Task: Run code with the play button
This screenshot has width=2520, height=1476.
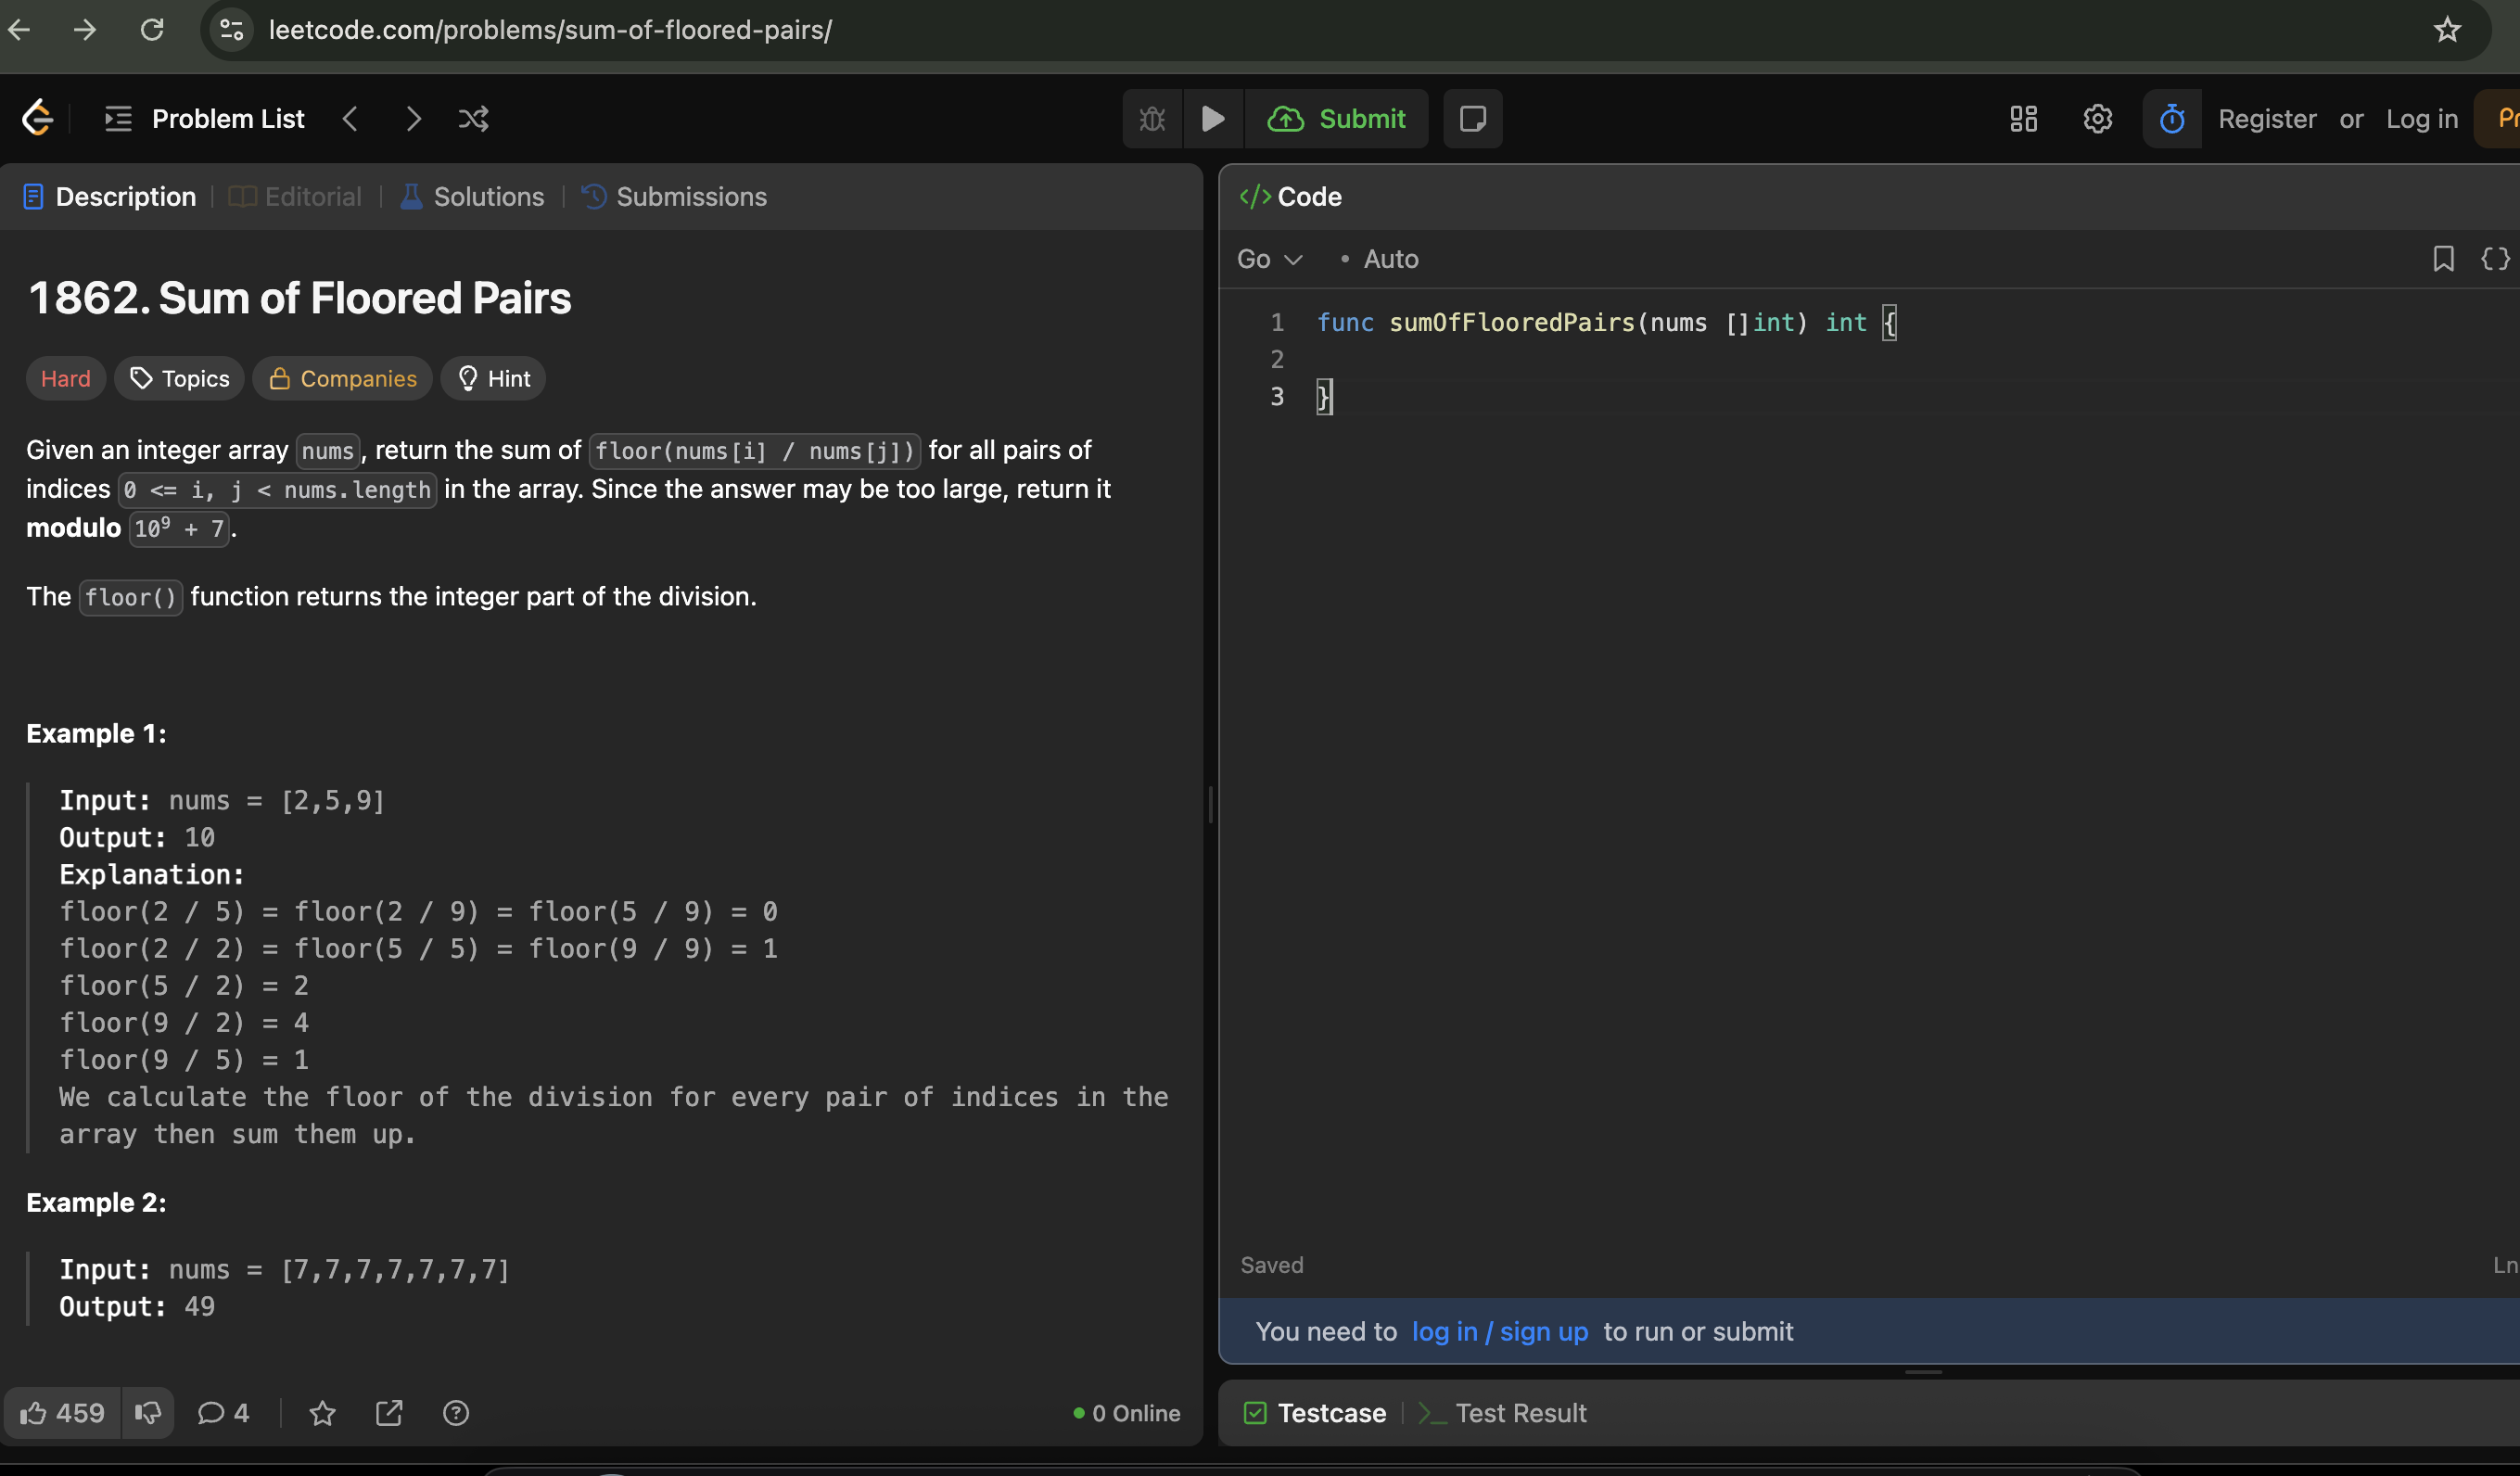Action: [x=1213, y=119]
